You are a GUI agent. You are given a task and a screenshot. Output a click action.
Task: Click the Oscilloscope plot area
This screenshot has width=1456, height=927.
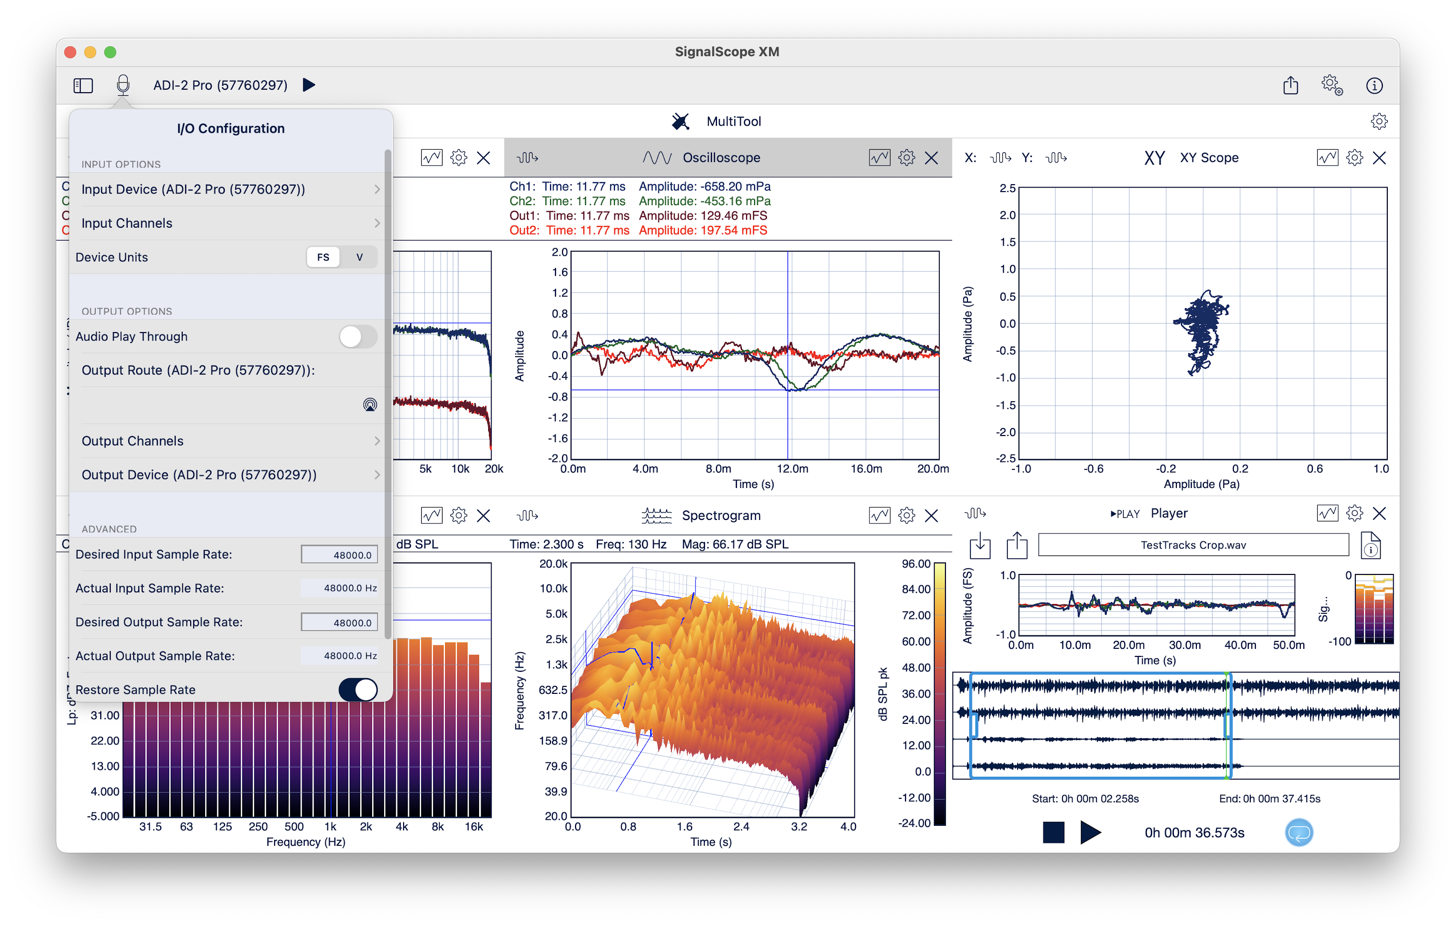pyautogui.click(x=756, y=355)
